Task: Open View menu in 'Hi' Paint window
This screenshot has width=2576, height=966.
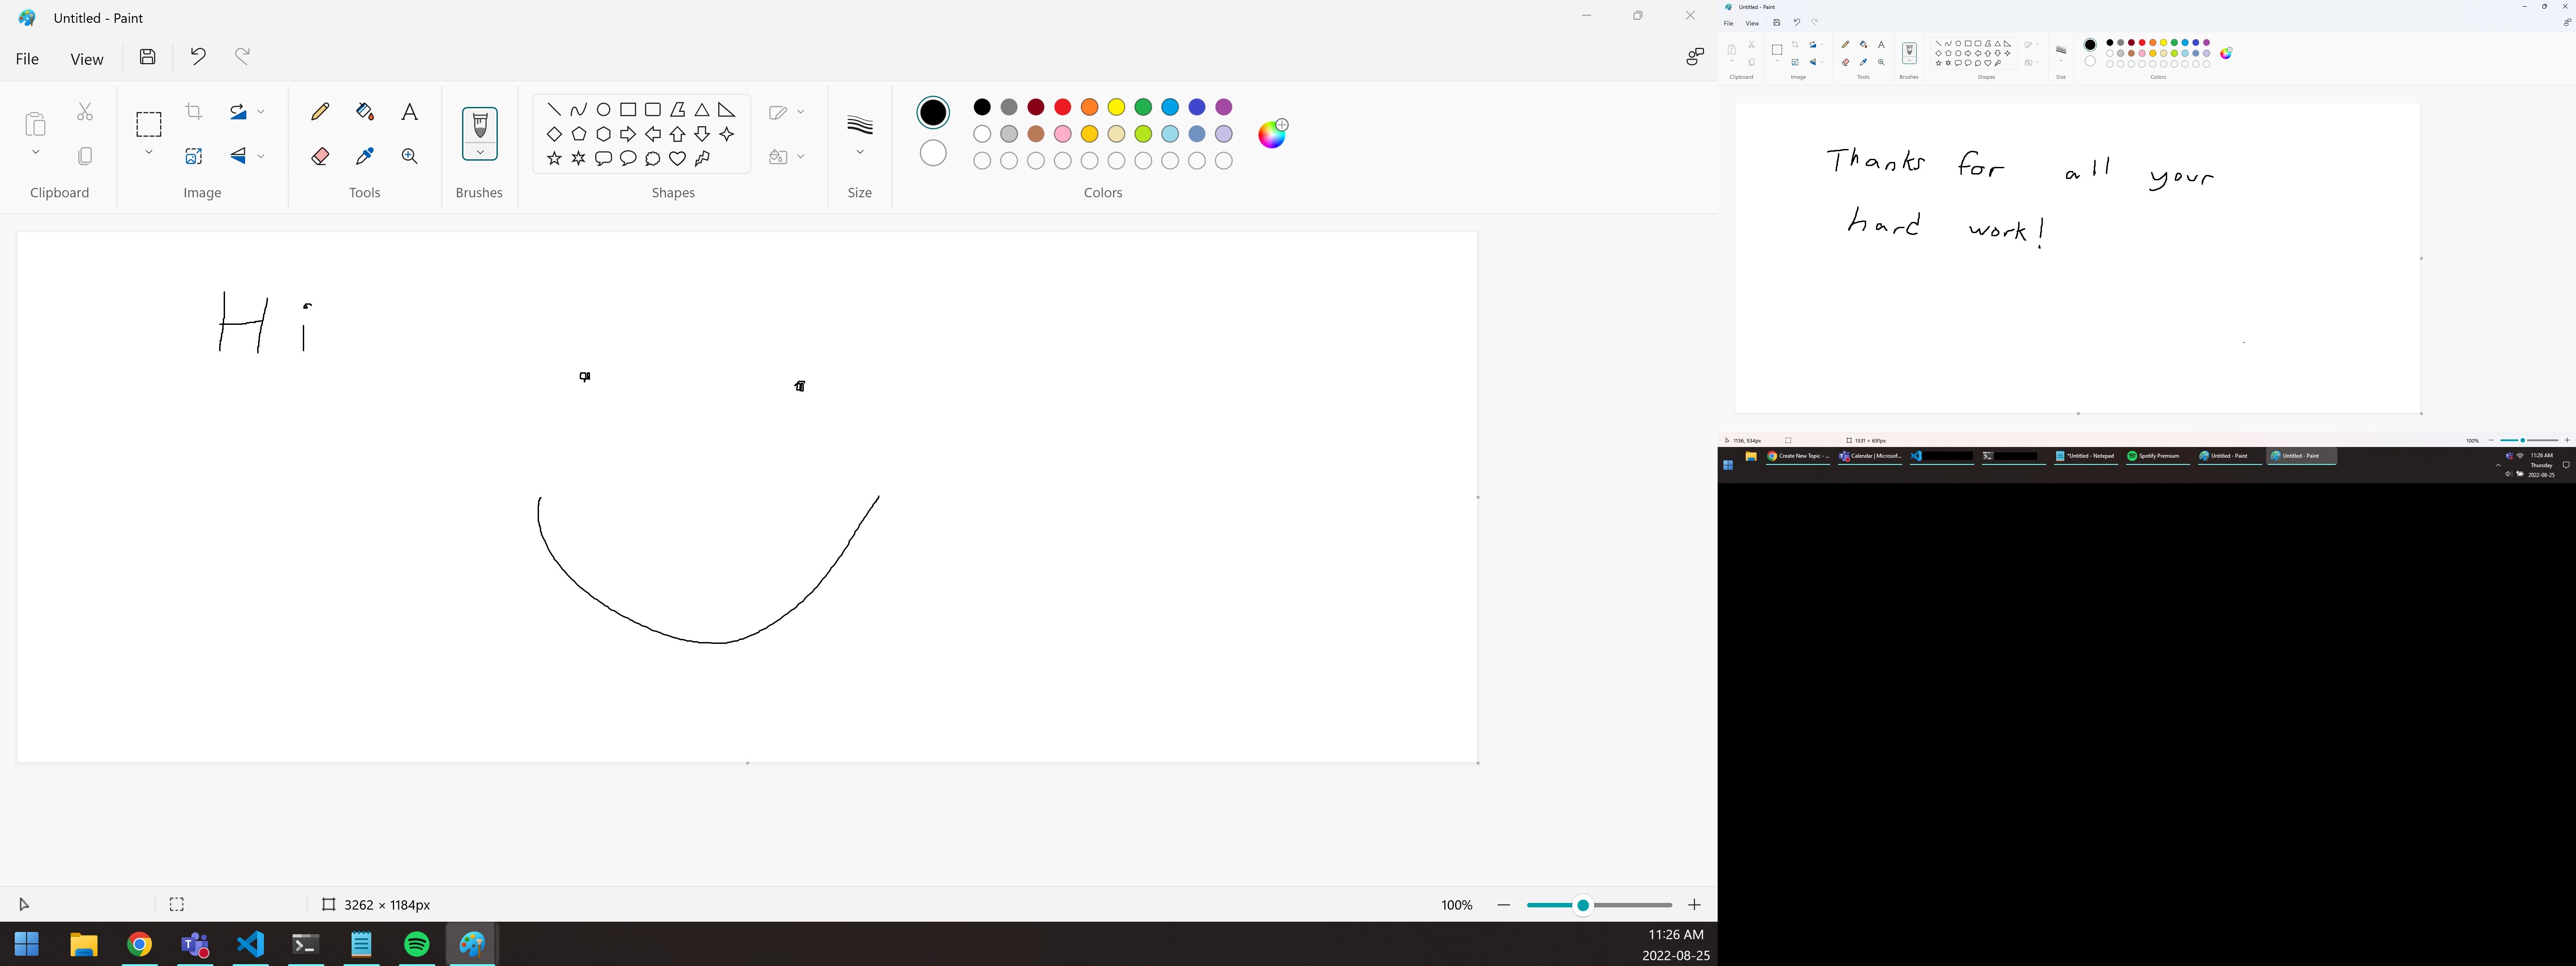Action: pos(87,59)
